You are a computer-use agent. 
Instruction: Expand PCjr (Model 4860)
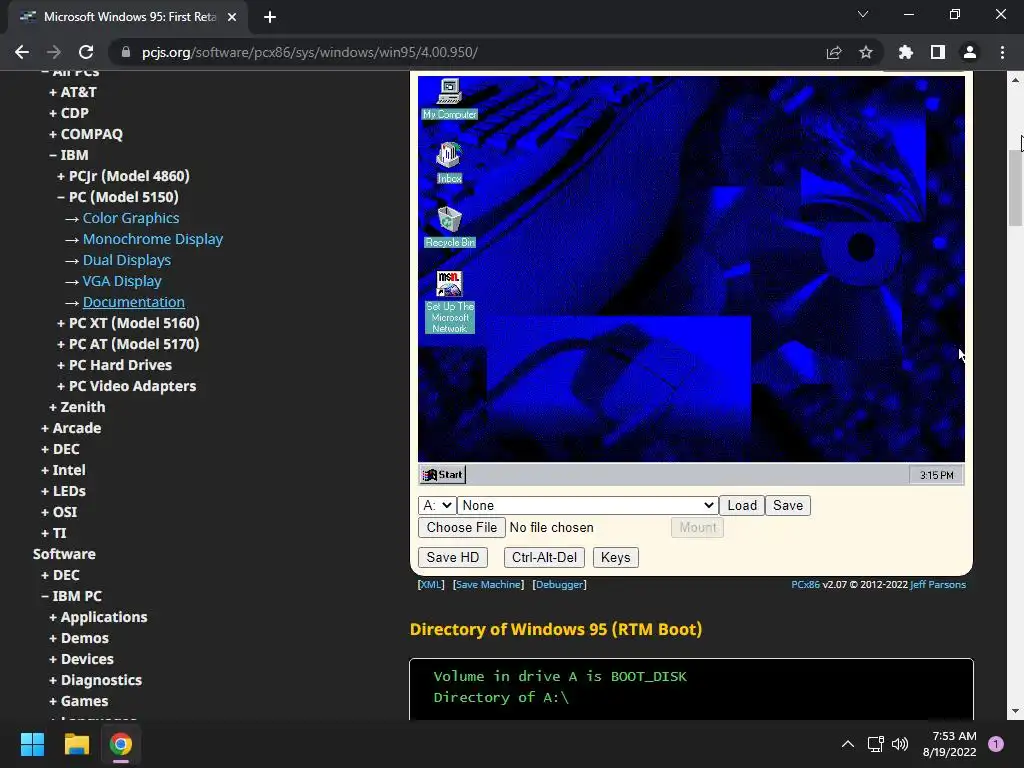pos(123,176)
